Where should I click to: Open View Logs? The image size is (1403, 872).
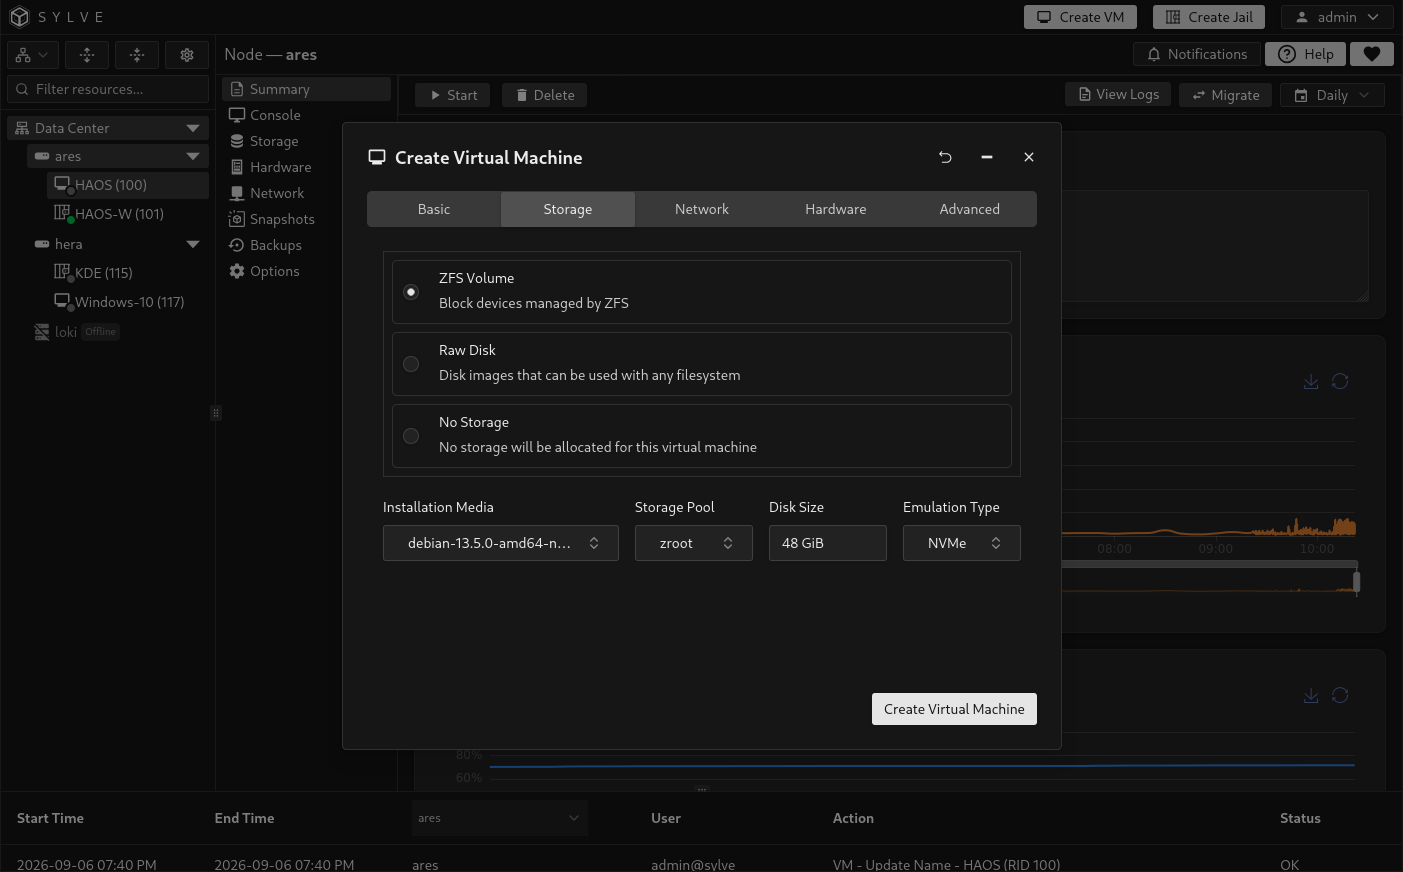(1119, 95)
